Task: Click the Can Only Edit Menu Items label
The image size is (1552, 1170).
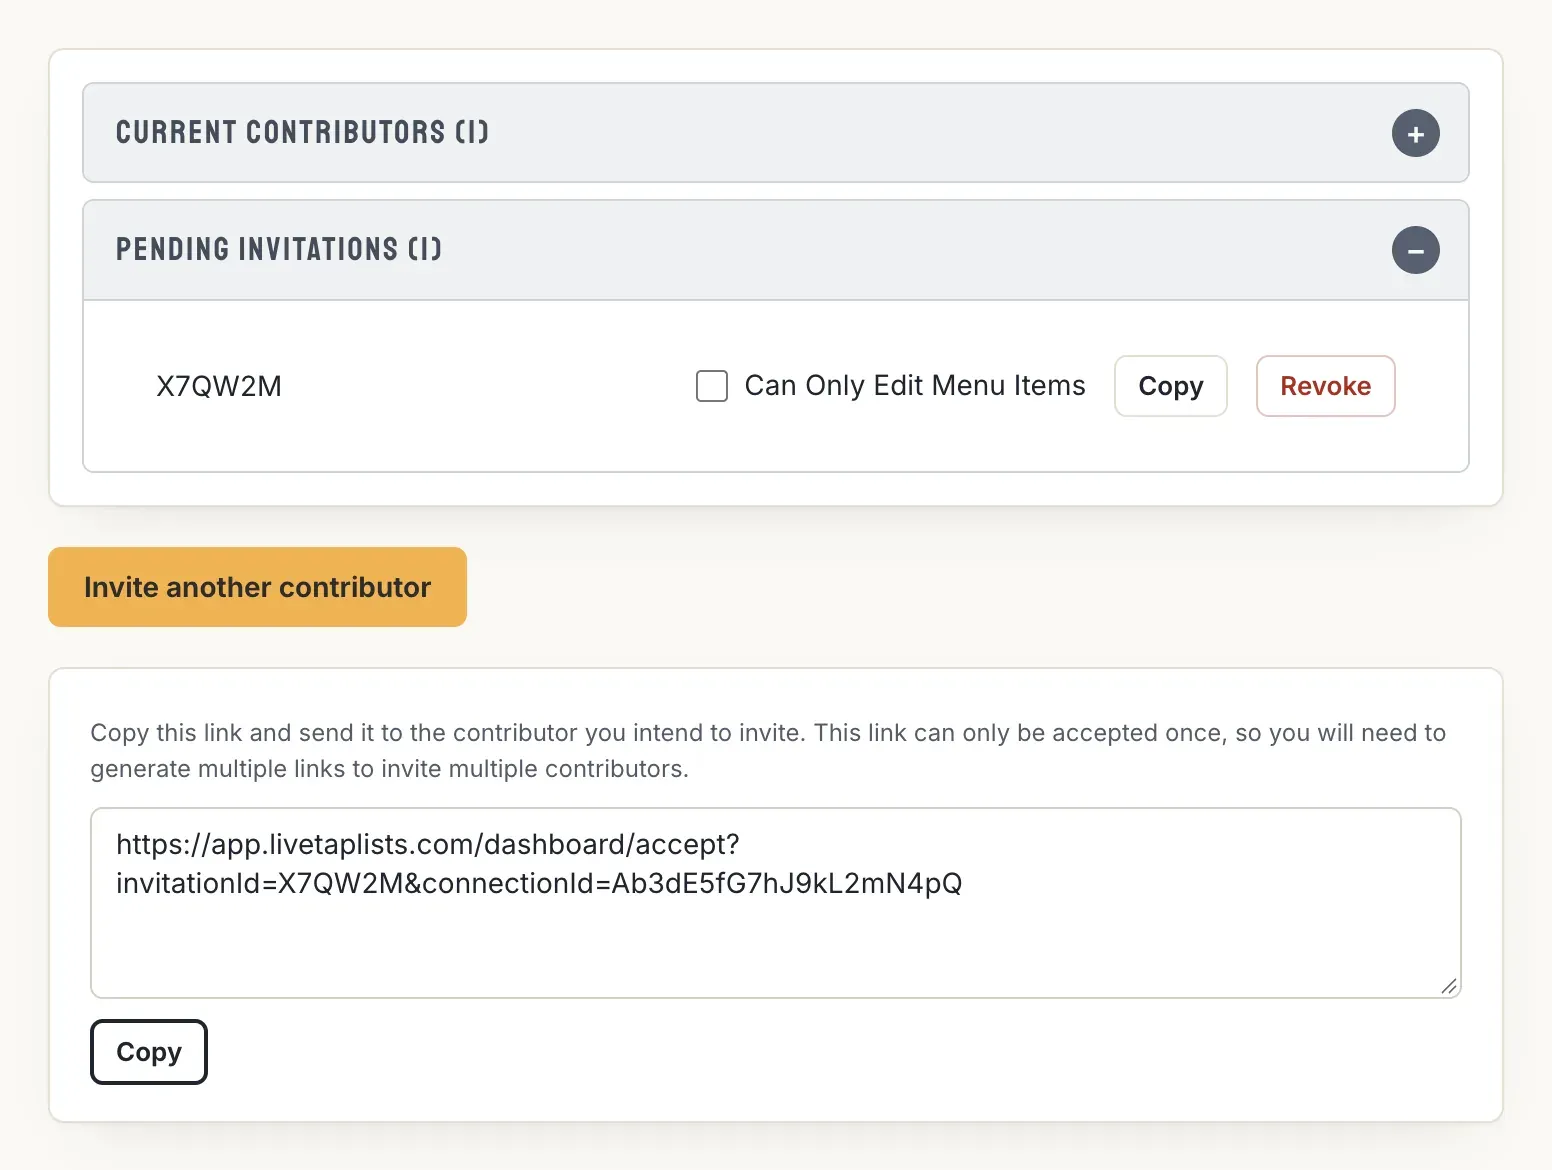Action: [x=915, y=386]
